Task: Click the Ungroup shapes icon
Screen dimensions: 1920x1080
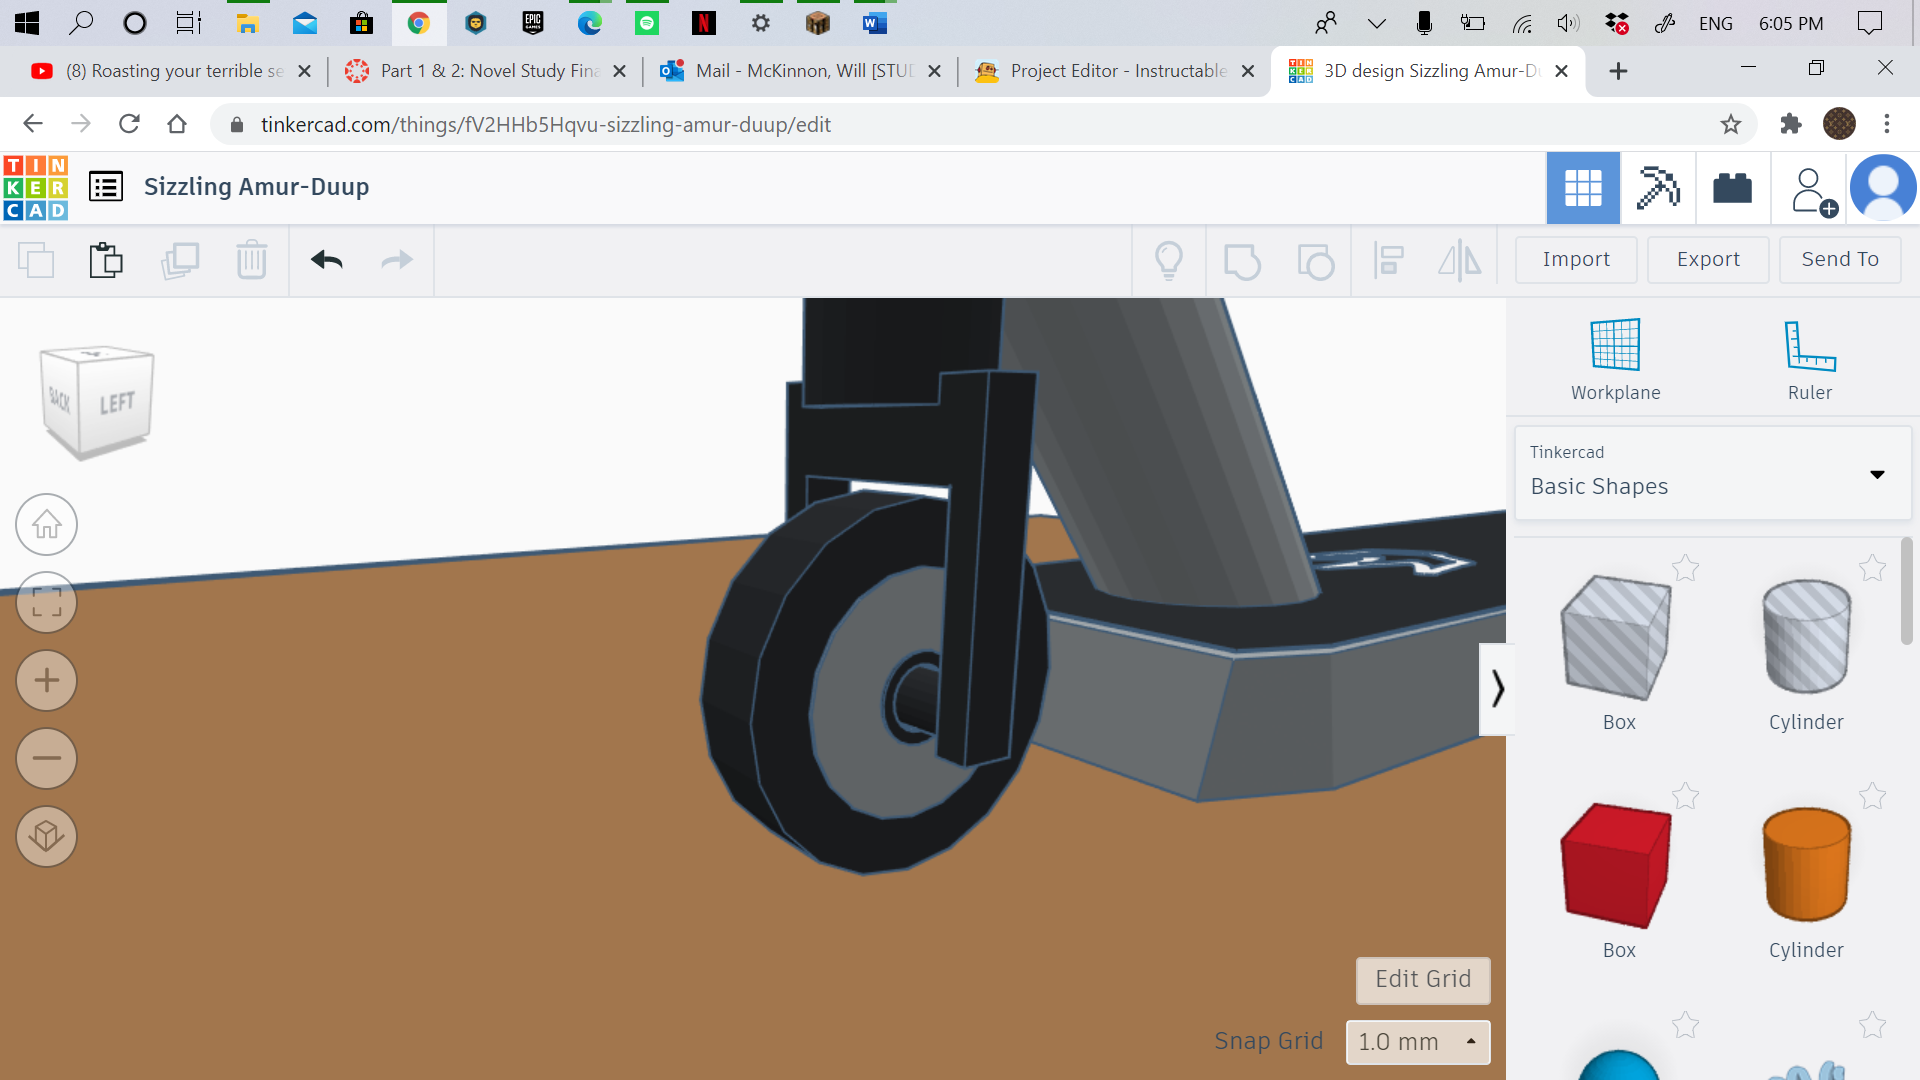Action: pyautogui.click(x=1316, y=261)
